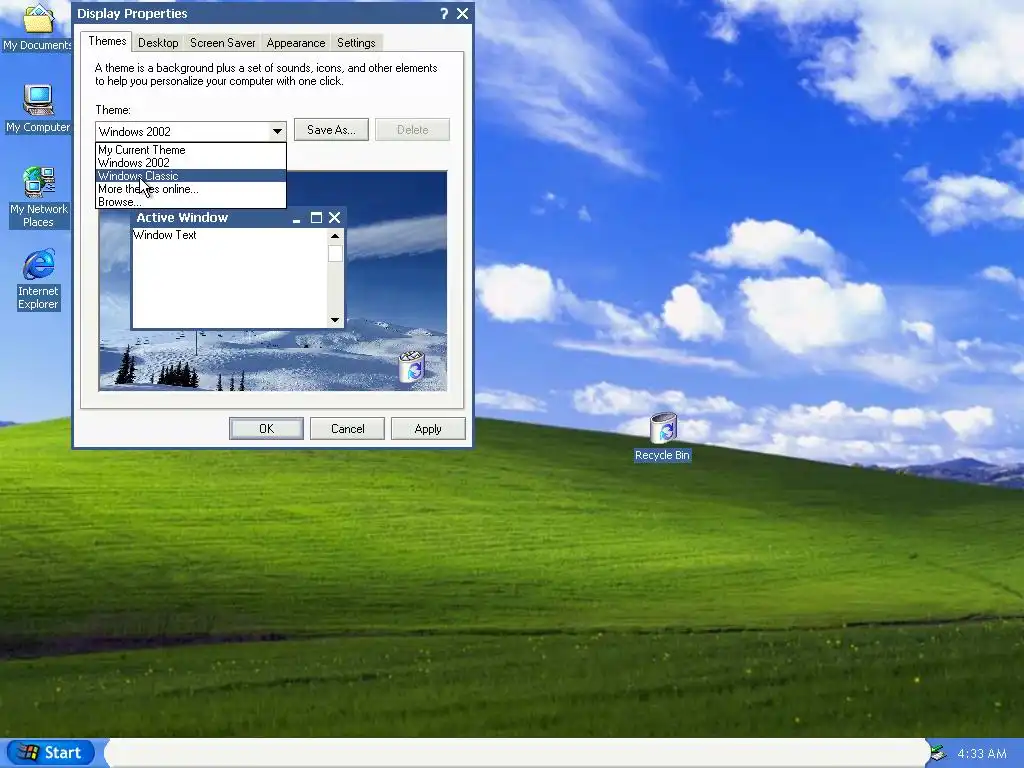Switch to the Themes tab
The width and height of the screenshot is (1024, 768).
[x=107, y=41]
